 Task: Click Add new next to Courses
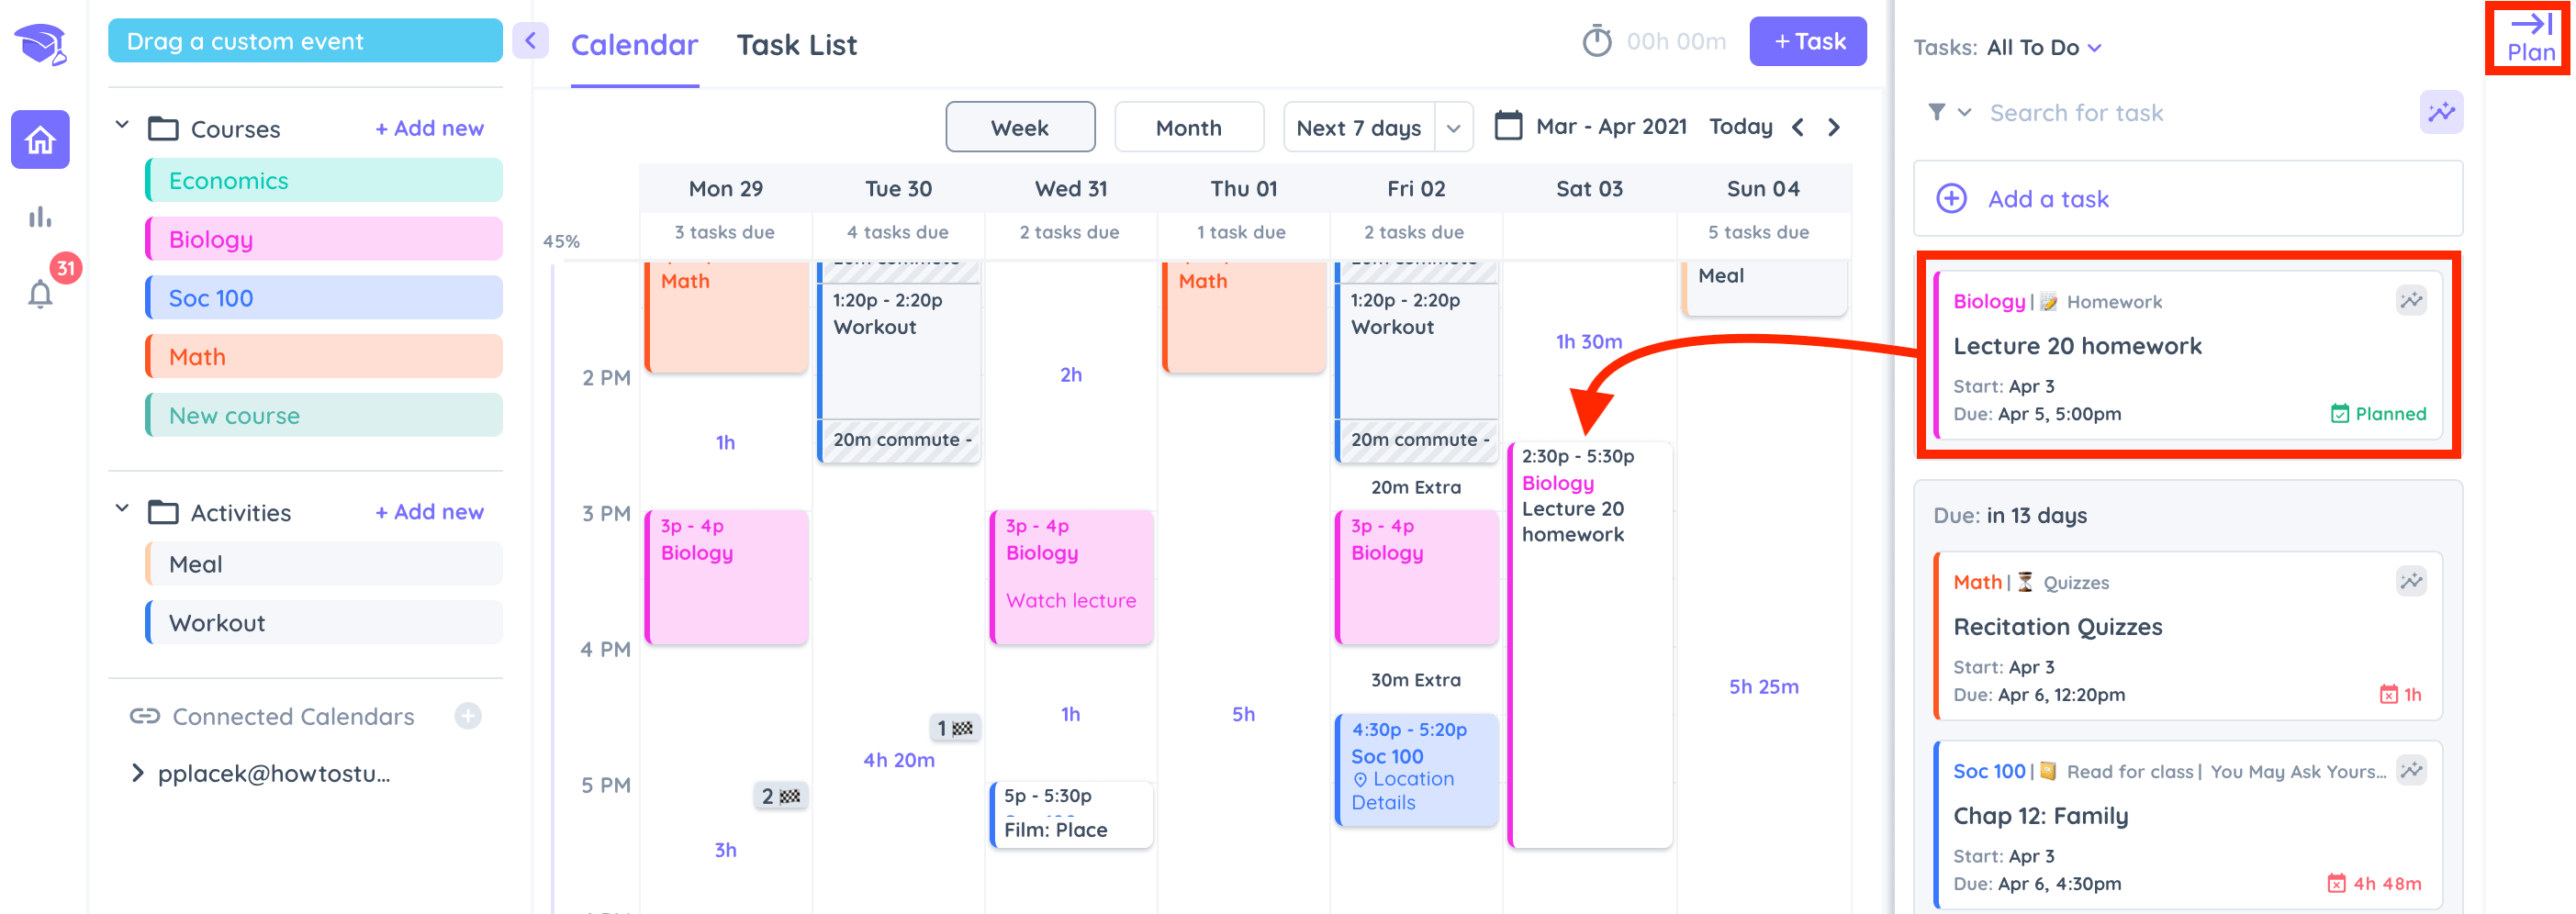pos(429,128)
